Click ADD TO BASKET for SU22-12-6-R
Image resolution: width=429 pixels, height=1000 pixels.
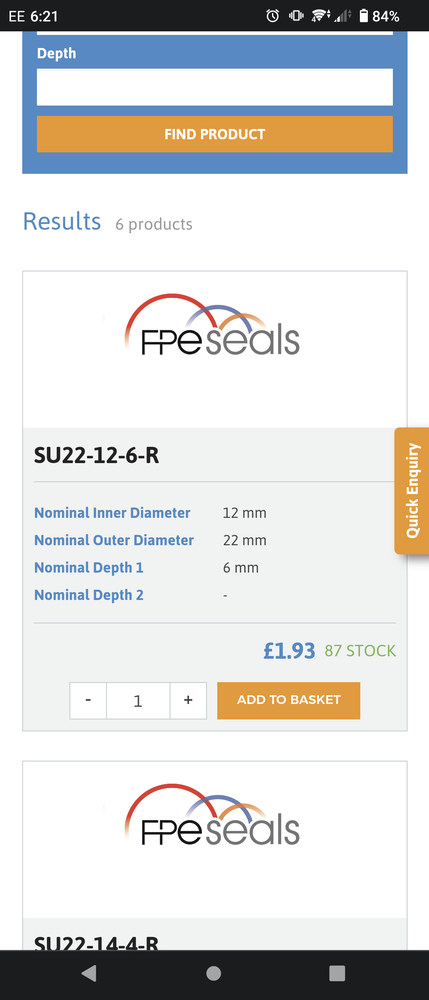coord(289,700)
